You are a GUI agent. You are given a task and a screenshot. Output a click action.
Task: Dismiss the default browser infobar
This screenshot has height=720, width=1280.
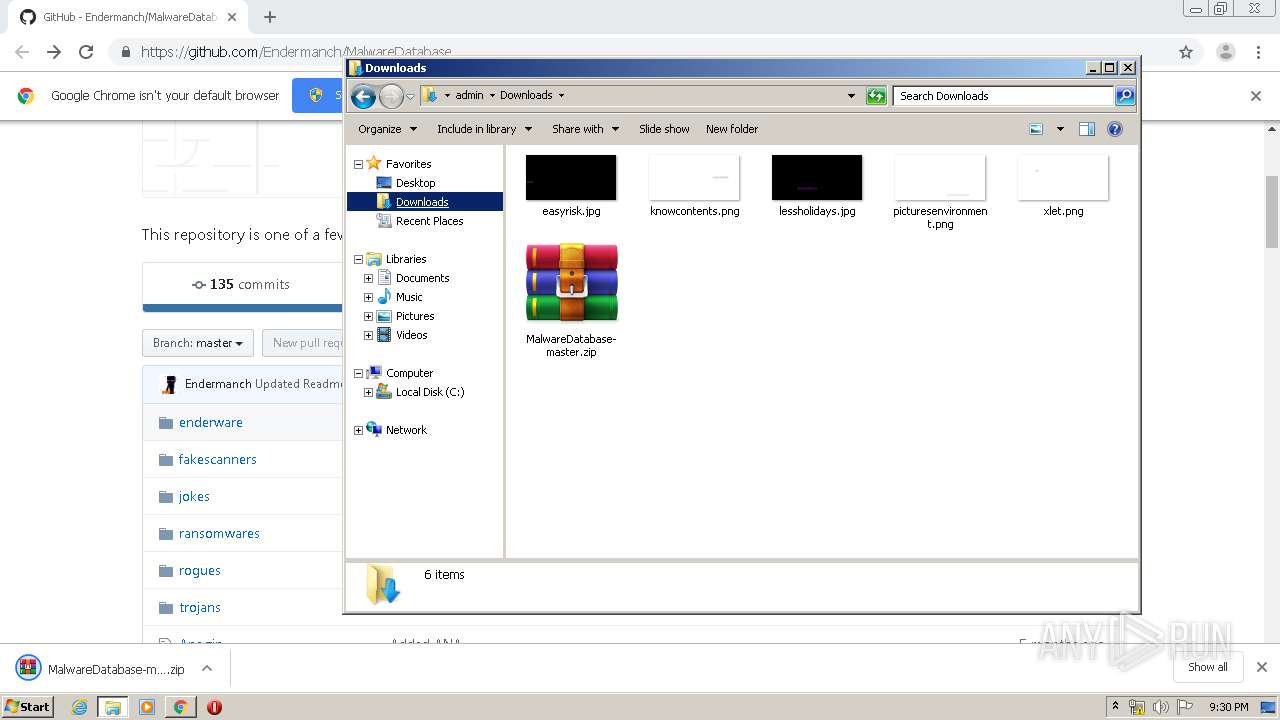1256,96
